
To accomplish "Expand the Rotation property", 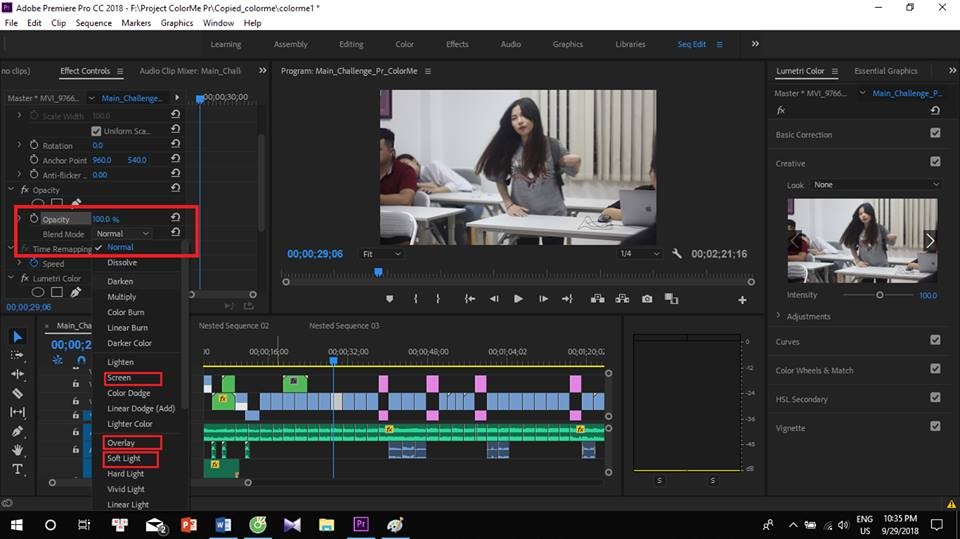I will click(x=19, y=145).
